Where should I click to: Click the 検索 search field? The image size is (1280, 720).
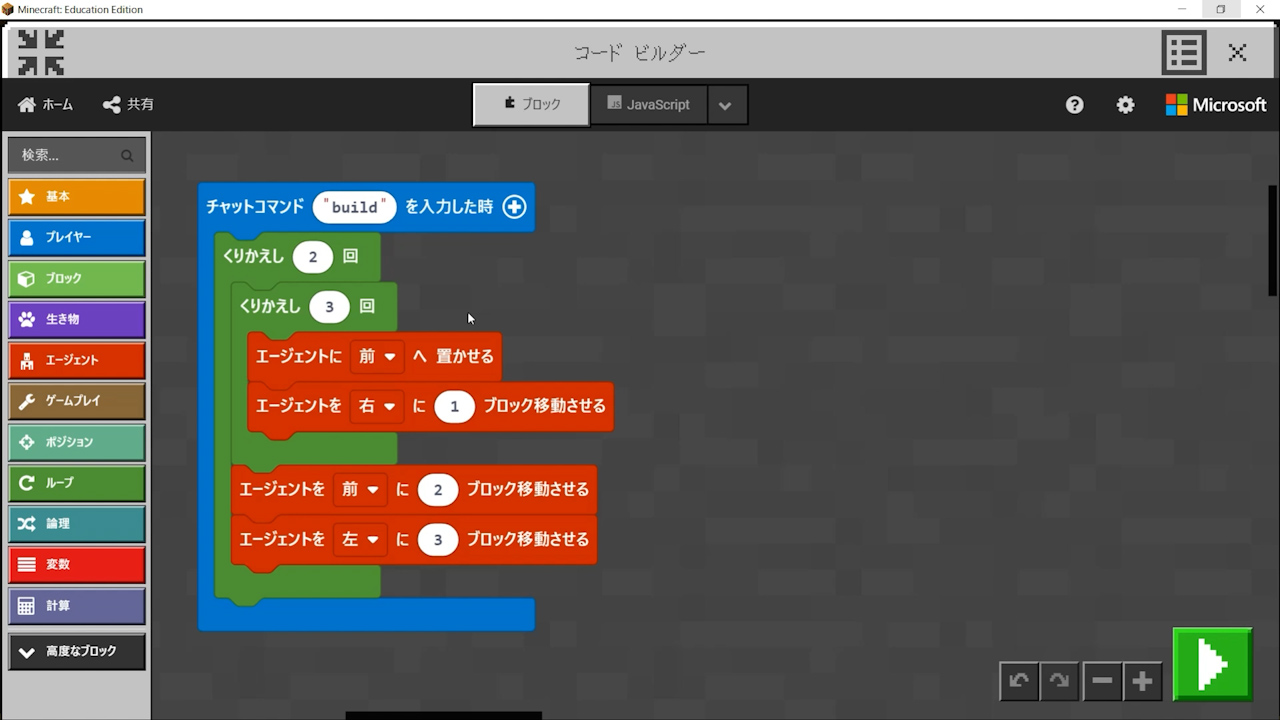[x=68, y=155]
